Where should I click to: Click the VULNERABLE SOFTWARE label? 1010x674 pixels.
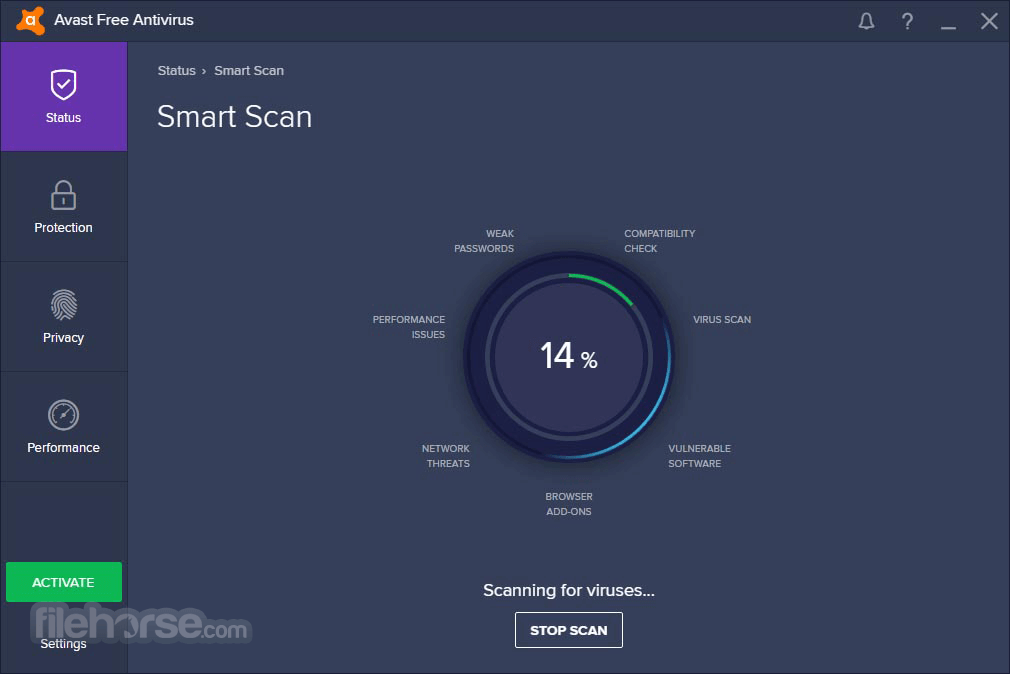pyautogui.click(x=700, y=456)
